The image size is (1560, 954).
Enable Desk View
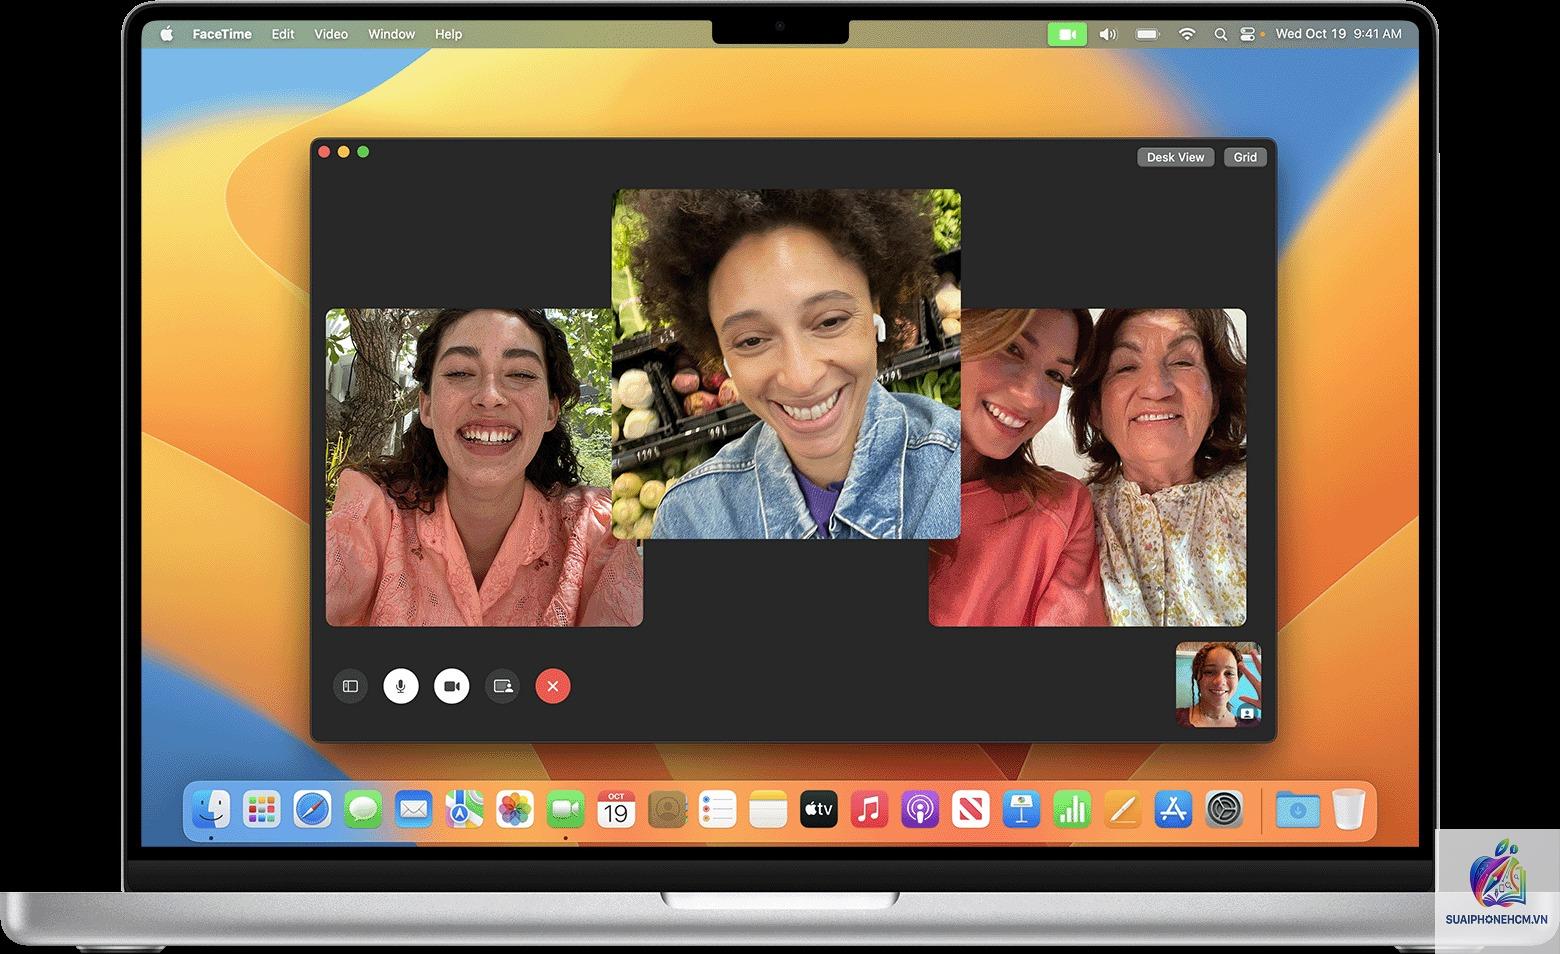click(1175, 157)
